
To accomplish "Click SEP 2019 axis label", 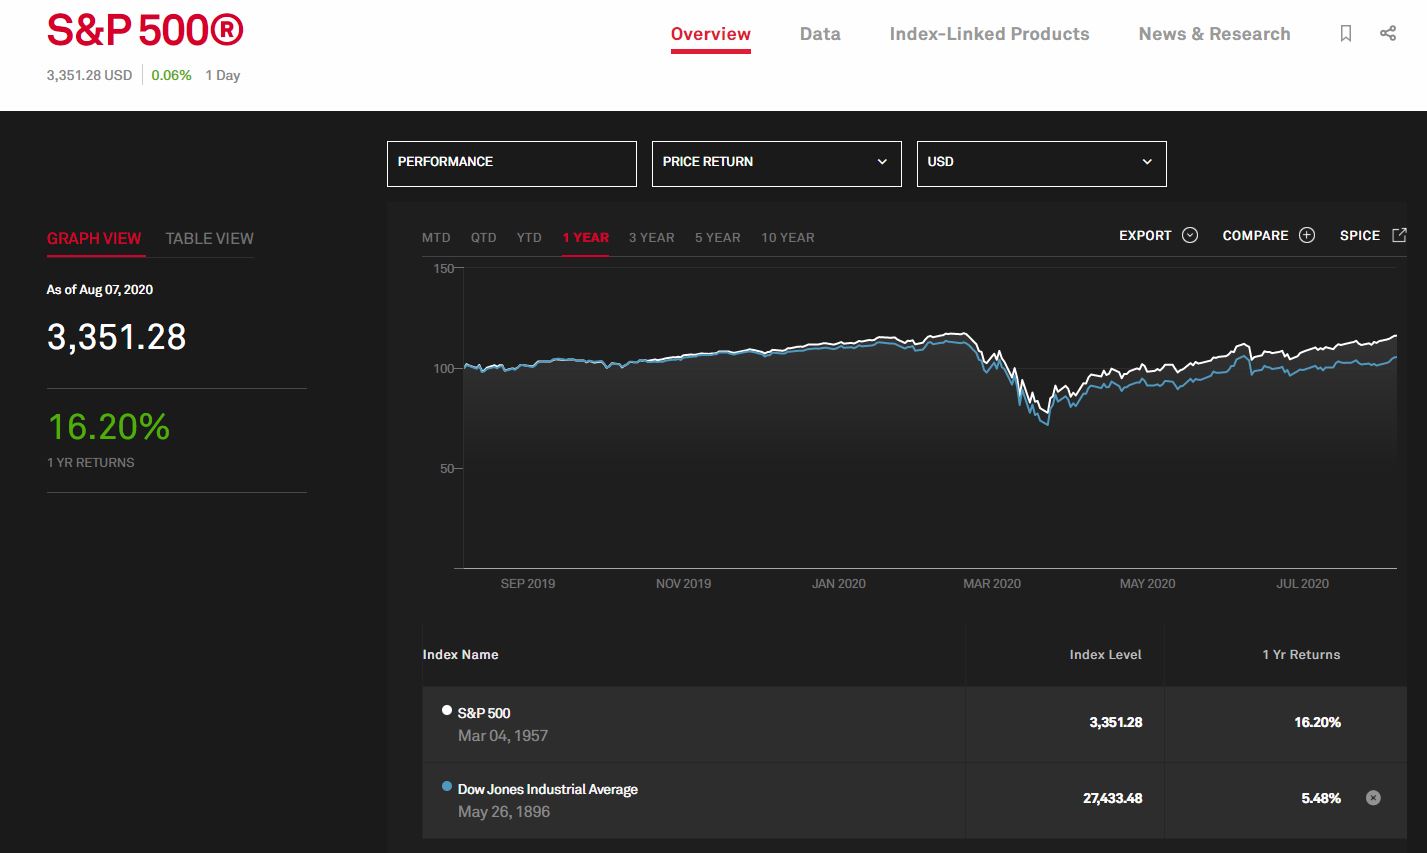I will (x=528, y=583).
